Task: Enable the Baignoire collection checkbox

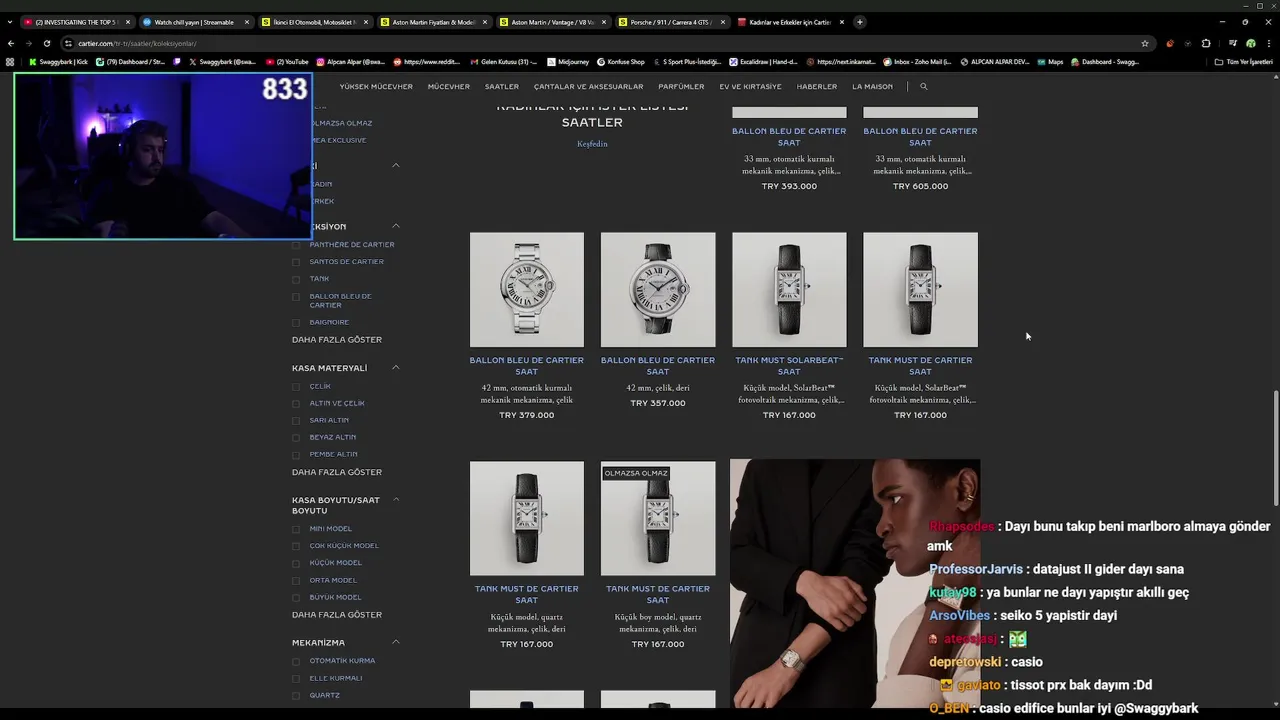Action: click(x=296, y=323)
